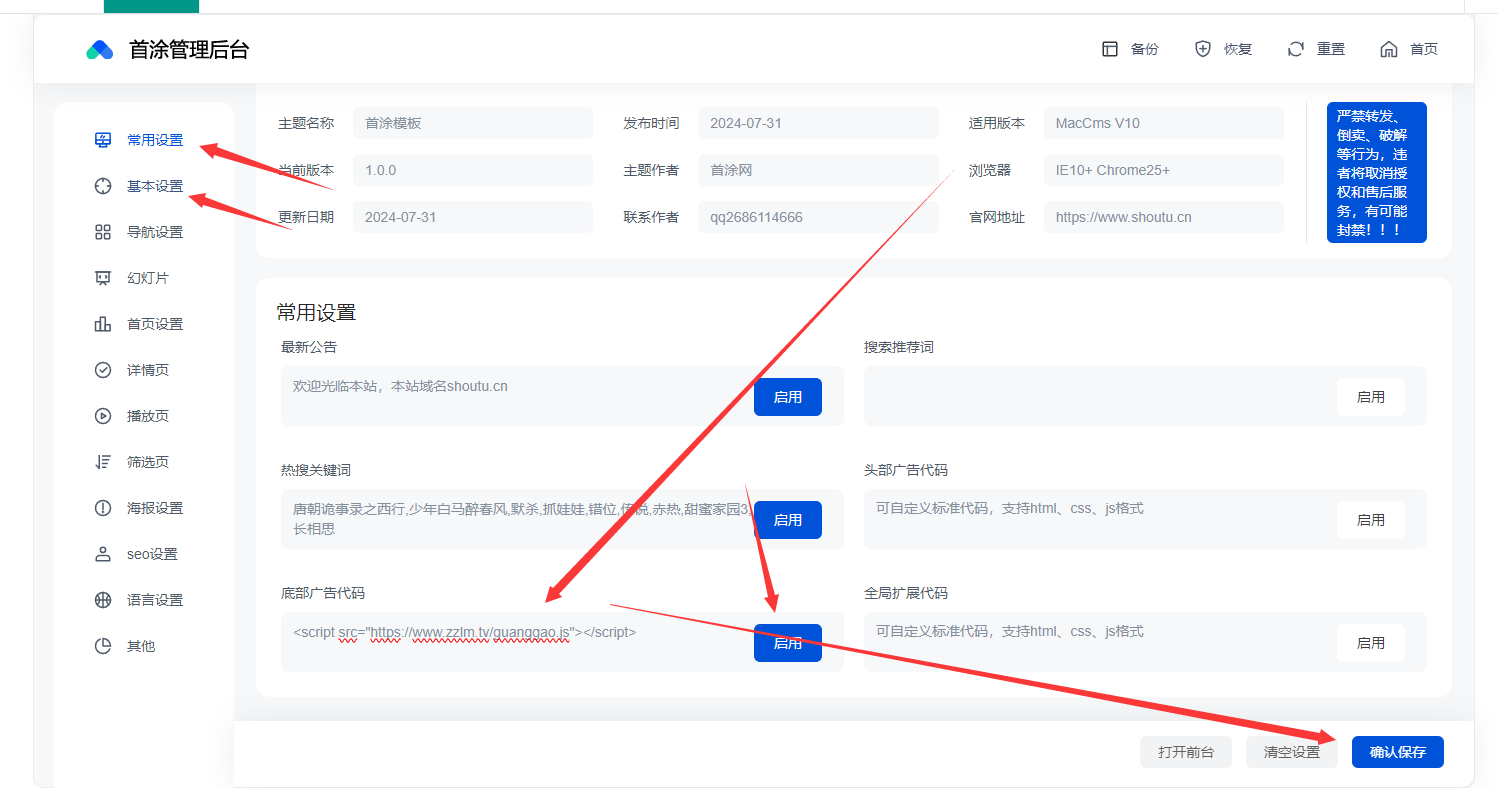Click the crosshair icon beside 基本设置
Viewport: 1498px width, 803px height.
pos(103,186)
